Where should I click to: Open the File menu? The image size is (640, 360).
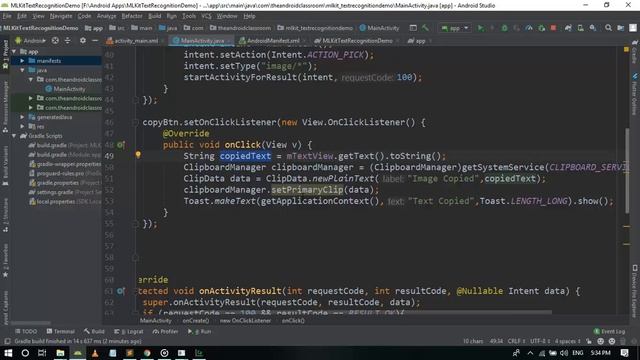pyautogui.click(x=7, y=16)
